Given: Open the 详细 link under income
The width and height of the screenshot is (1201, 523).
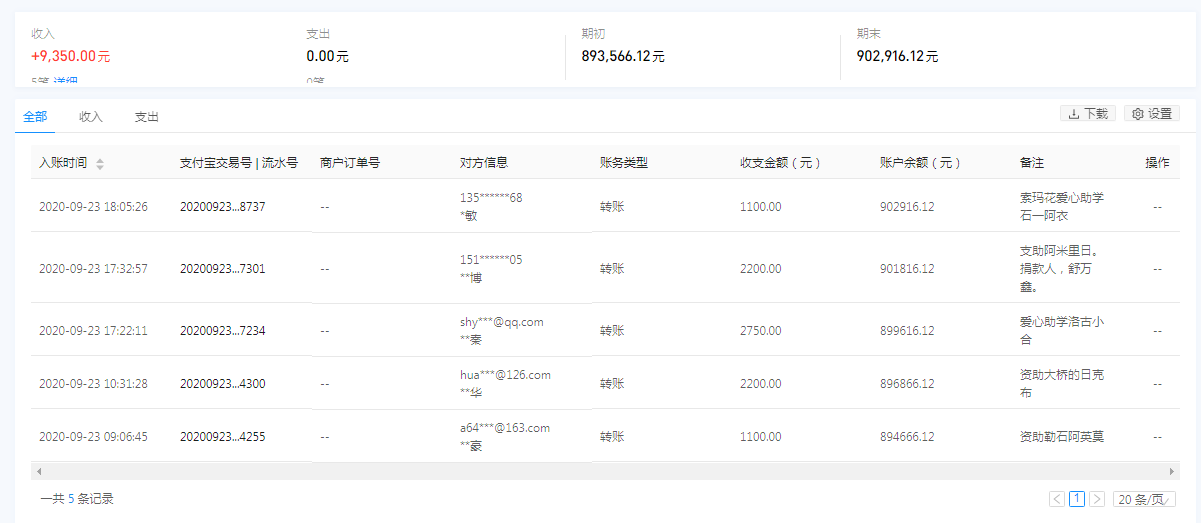Looking at the screenshot, I should coord(64,81).
